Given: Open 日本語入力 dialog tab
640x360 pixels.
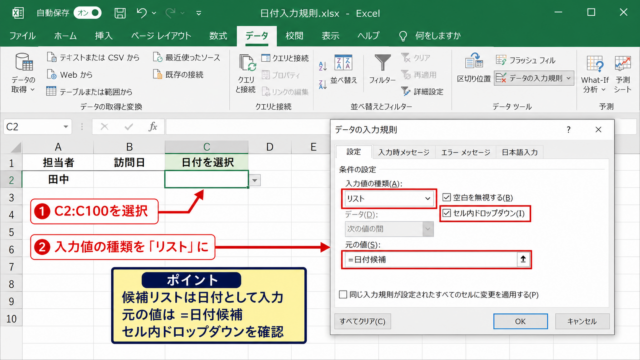Looking at the screenshot, I should (x=520, y=152).
